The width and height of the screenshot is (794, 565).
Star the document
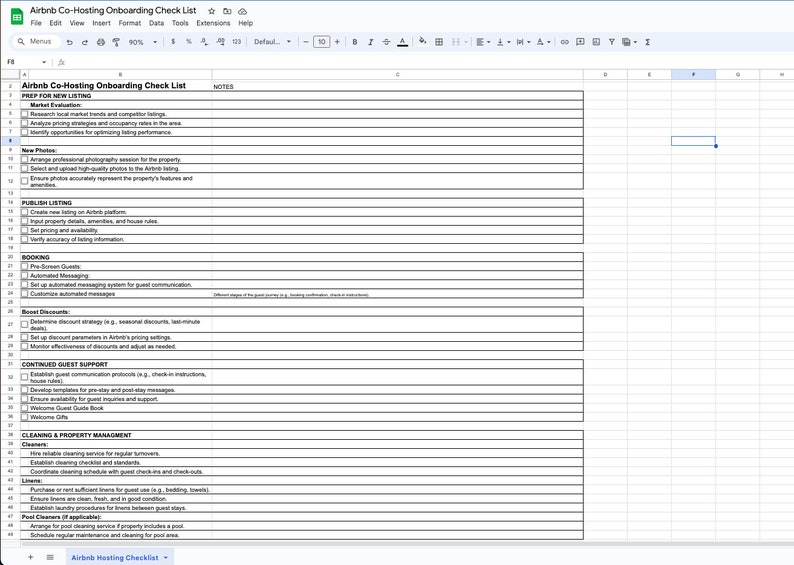(212, 11)
